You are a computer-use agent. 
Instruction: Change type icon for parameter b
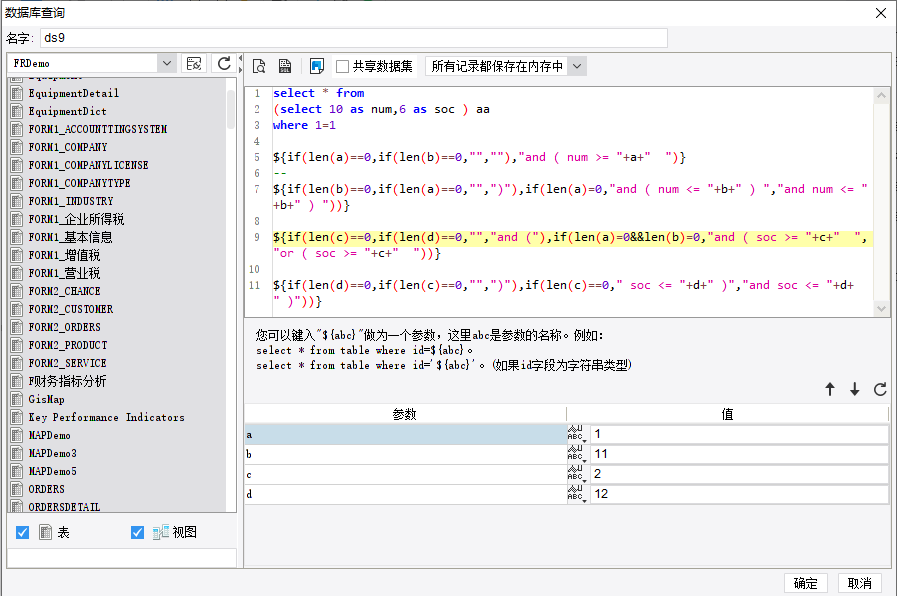point(577,454)
